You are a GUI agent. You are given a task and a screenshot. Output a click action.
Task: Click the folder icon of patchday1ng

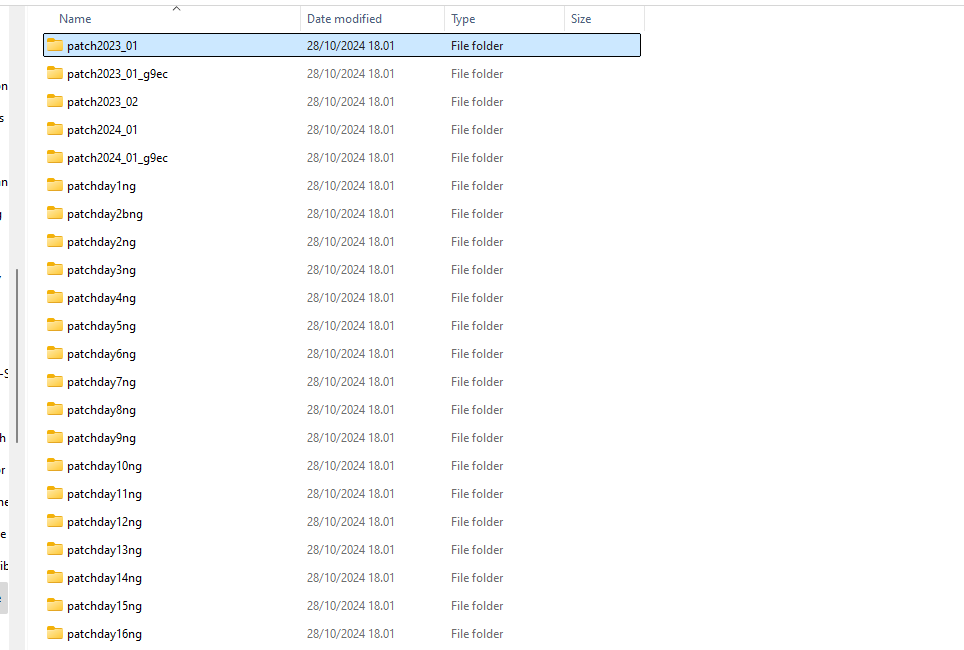pos(55,185)
